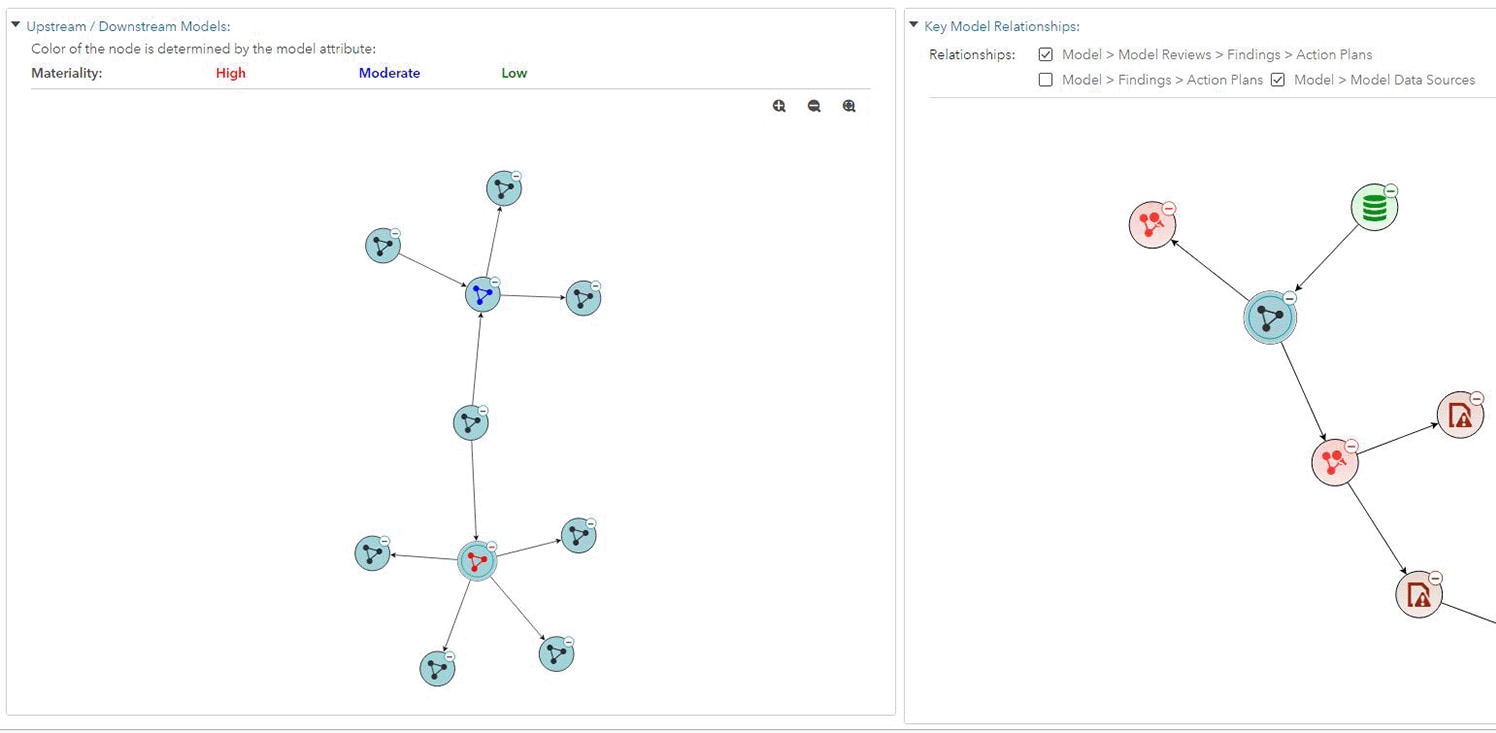Collapse the Upstream / Downstream Models section
The width and height of the screenshot is (1496, 733).
[16, 25]
